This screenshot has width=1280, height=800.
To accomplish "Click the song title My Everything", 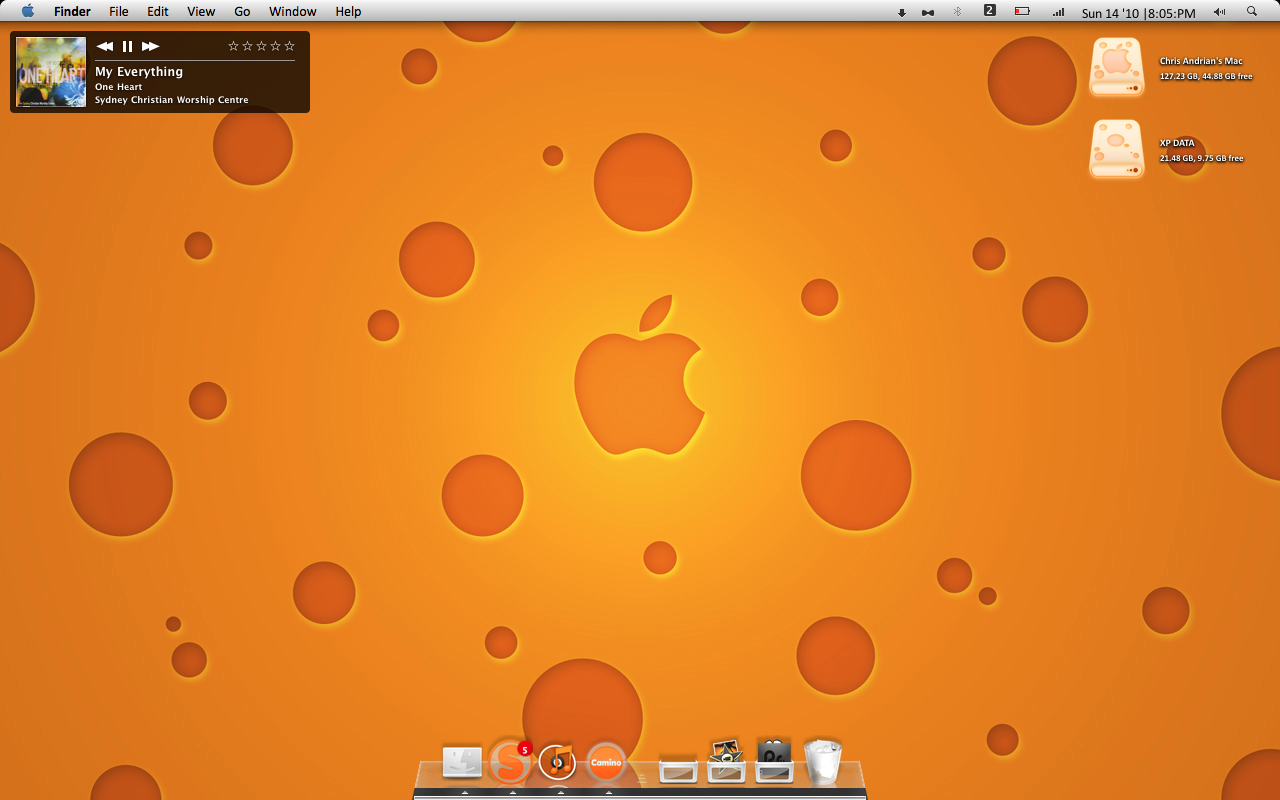I will click(x=139, y=72).
